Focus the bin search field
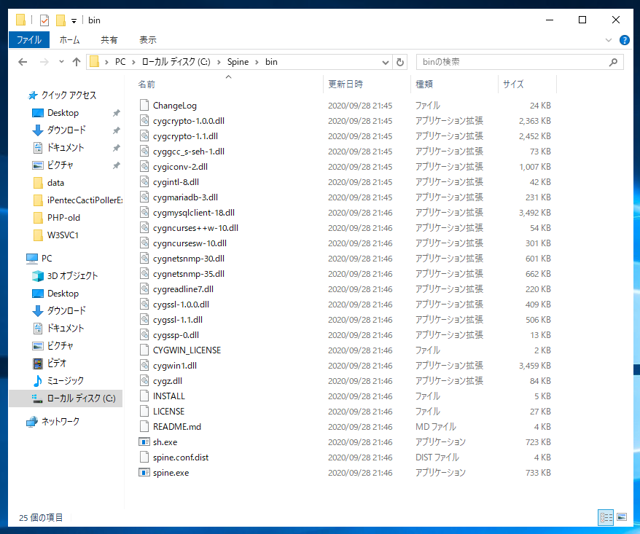Viewport: 640px width, 534px height. [x=520, y=62]
